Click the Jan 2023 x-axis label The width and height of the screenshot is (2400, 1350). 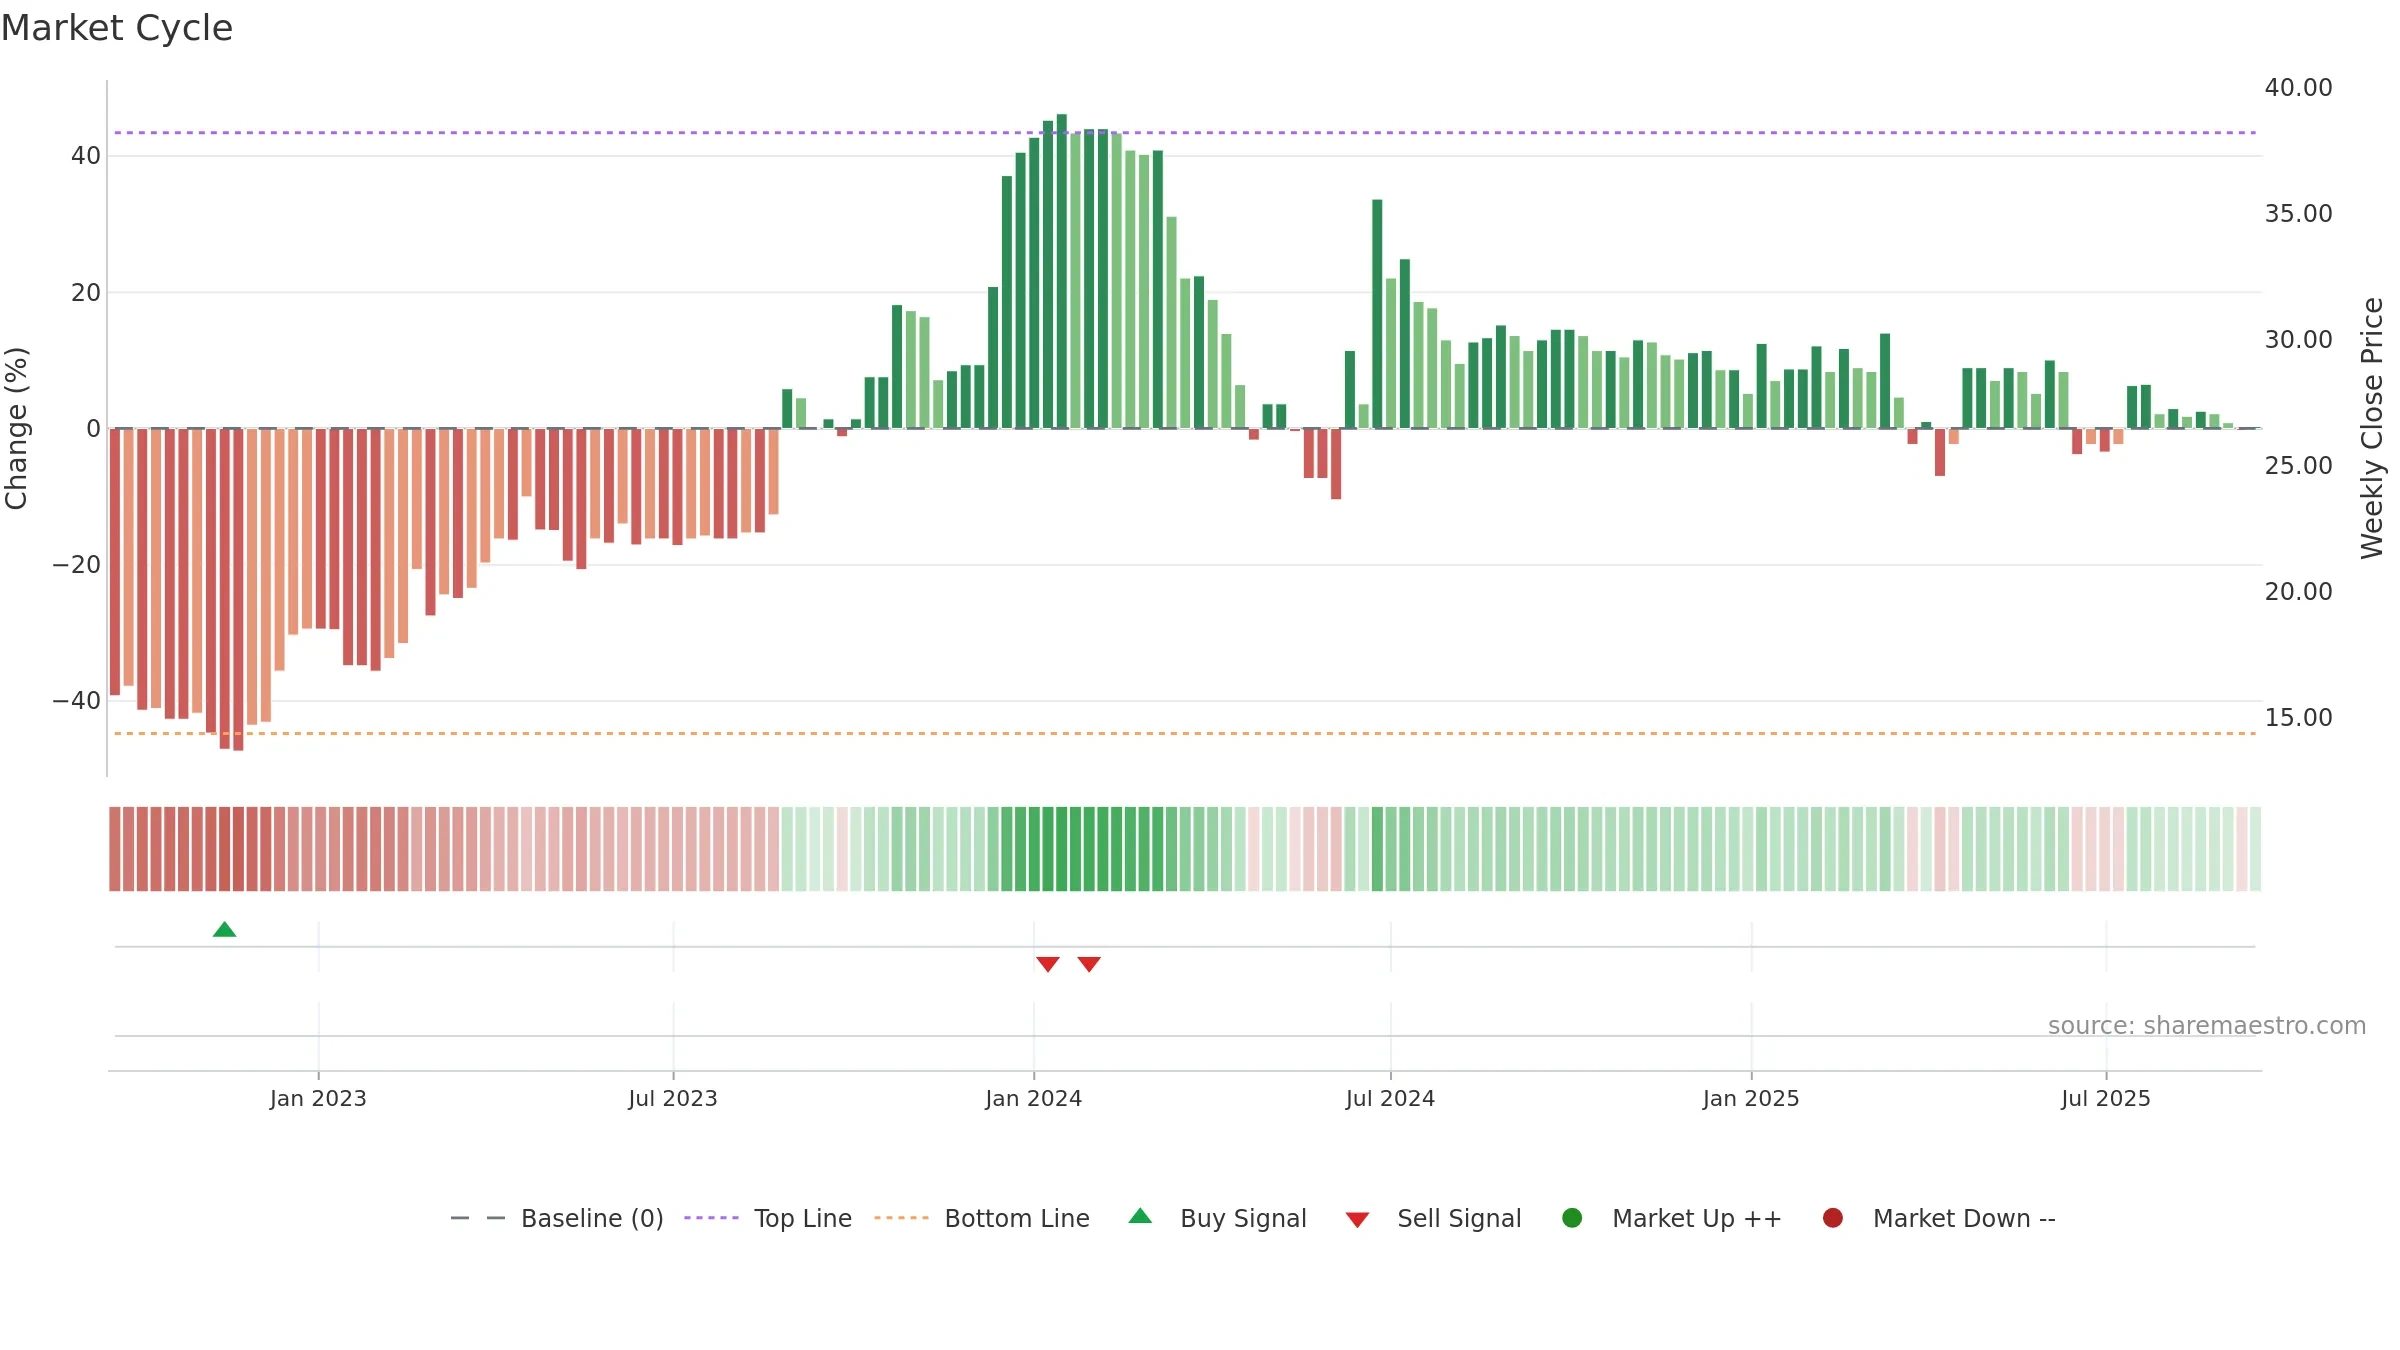click(x=318, y=1099)
